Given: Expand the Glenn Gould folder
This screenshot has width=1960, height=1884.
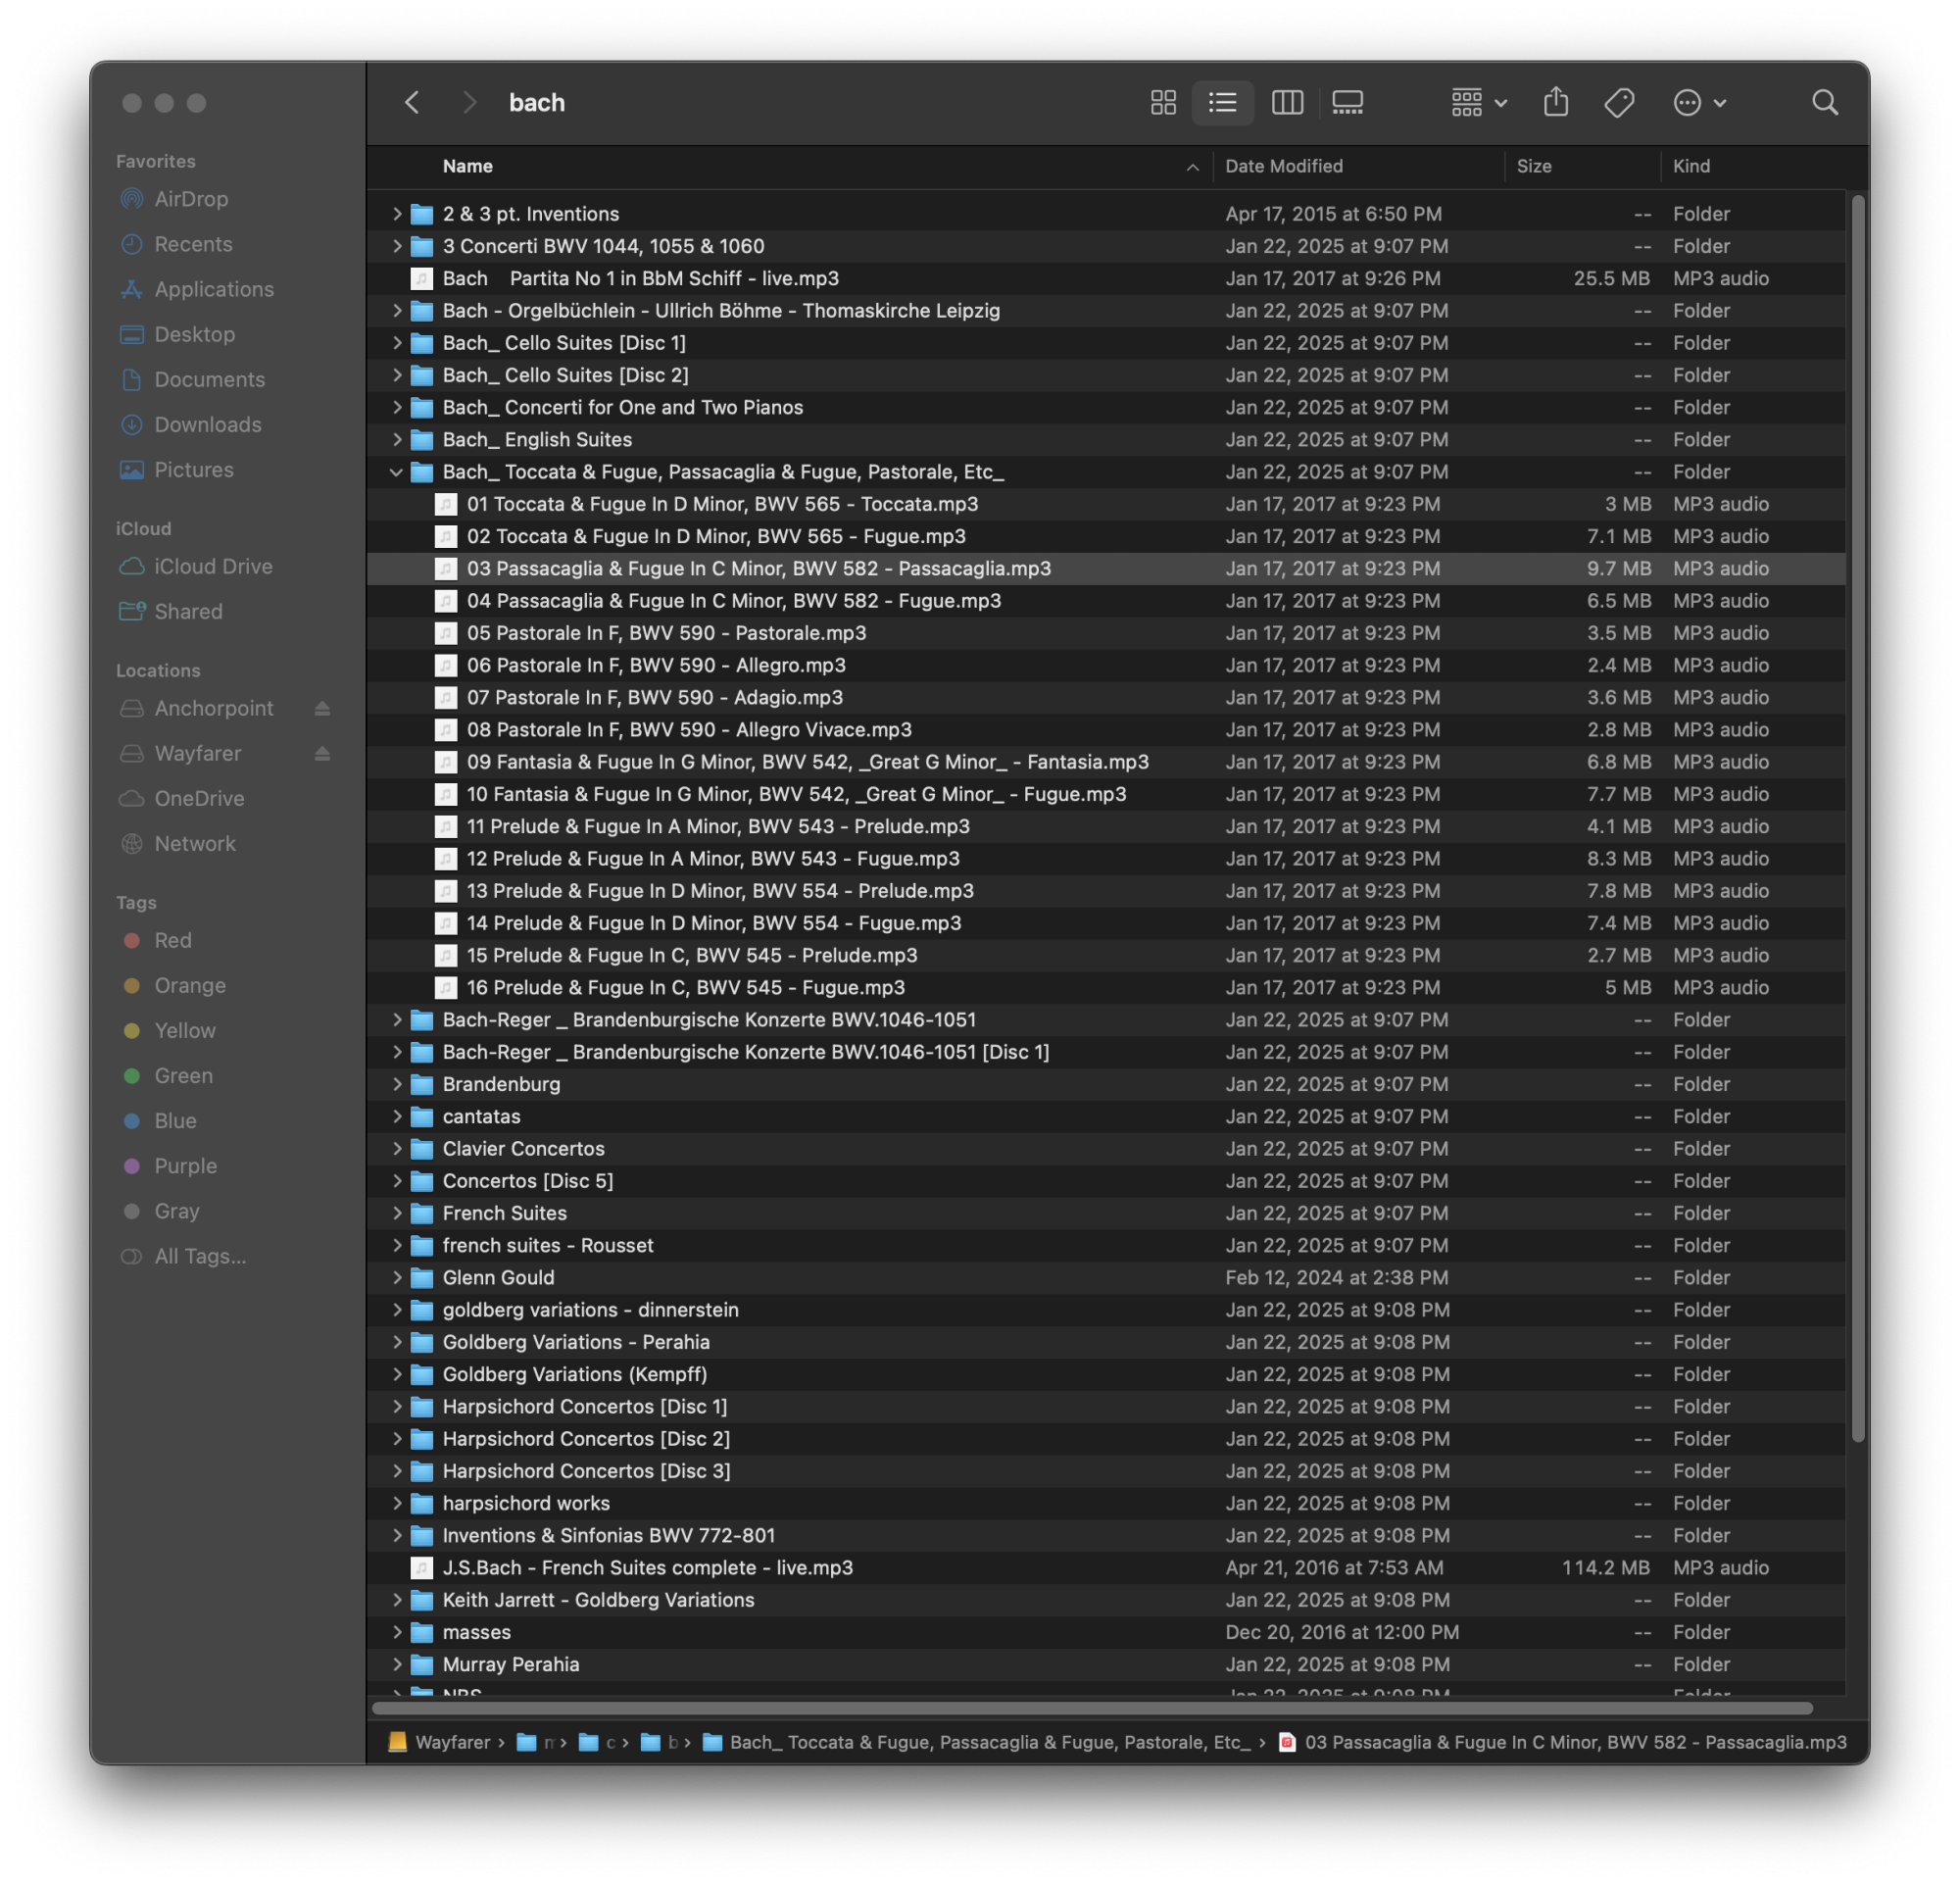Looking at the screenshot, I should point(396,1277).
